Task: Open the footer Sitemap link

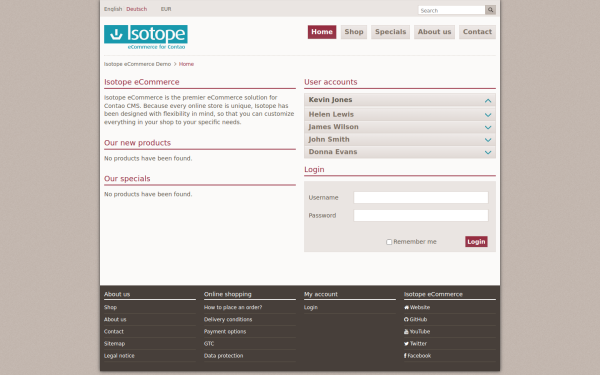Action: click(x=114, y=344)
